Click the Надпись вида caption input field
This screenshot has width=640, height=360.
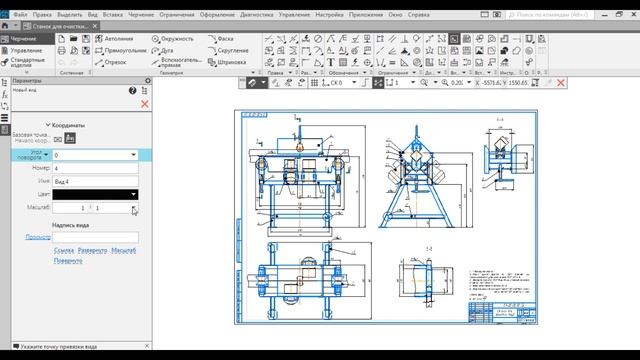pos(95,237)
